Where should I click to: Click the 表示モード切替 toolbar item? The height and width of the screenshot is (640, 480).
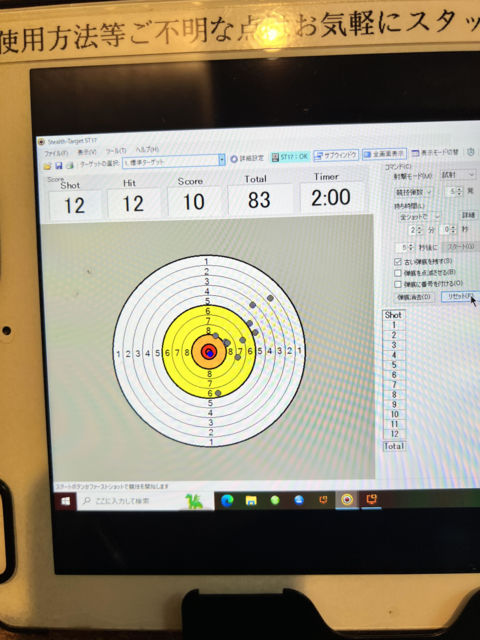point(436,153)
